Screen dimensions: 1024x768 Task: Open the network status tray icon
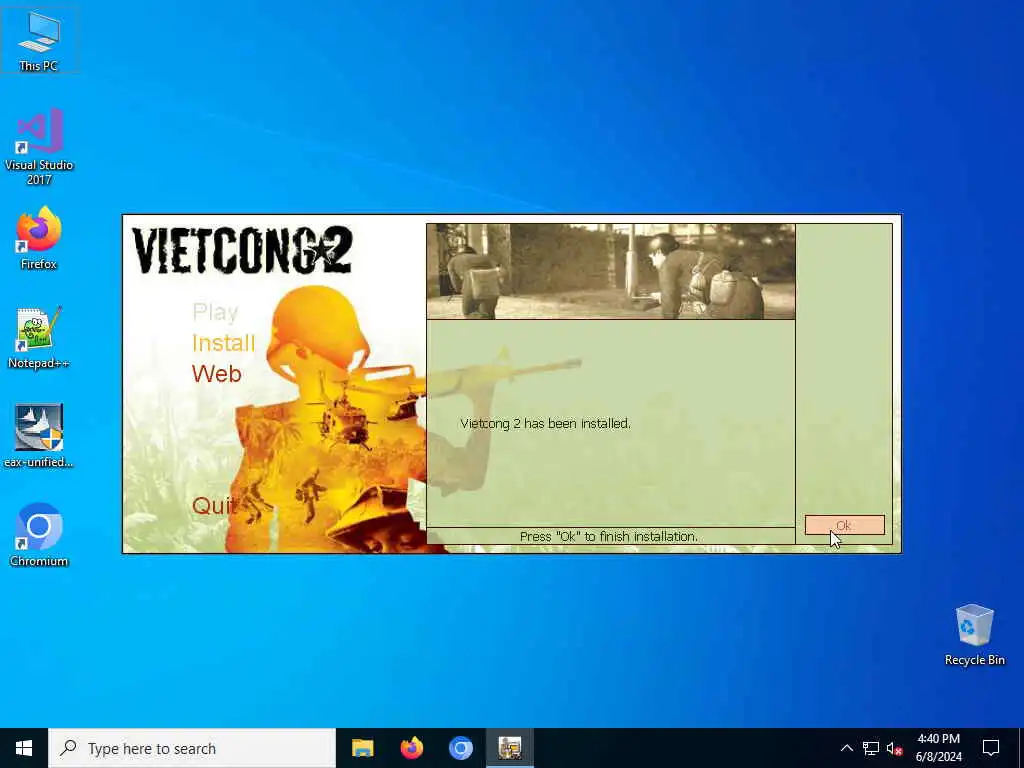point(871,748)
